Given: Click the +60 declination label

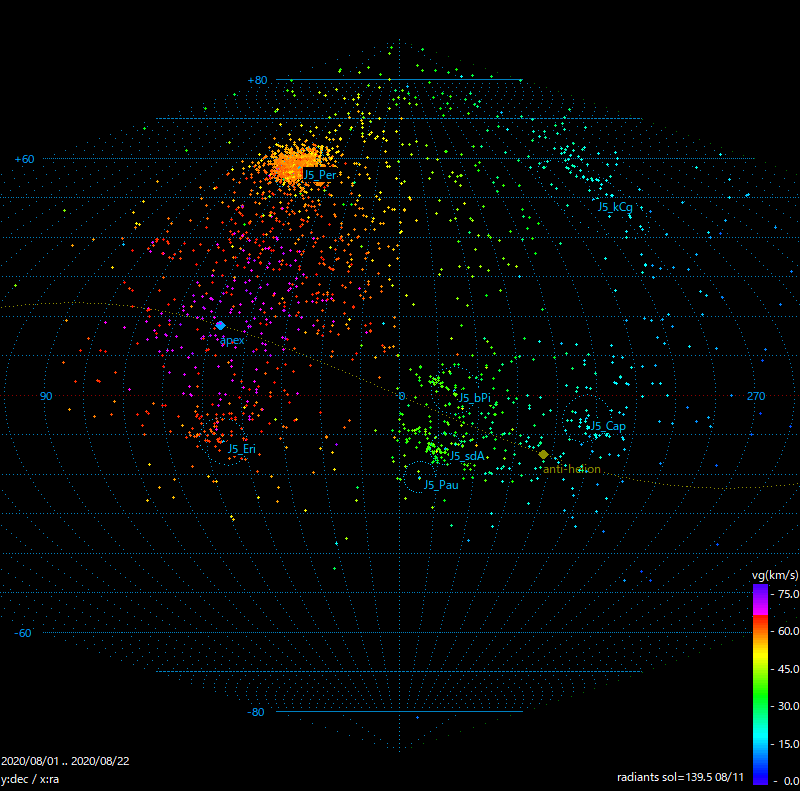Looking at the screenshot, I should 24,159.
